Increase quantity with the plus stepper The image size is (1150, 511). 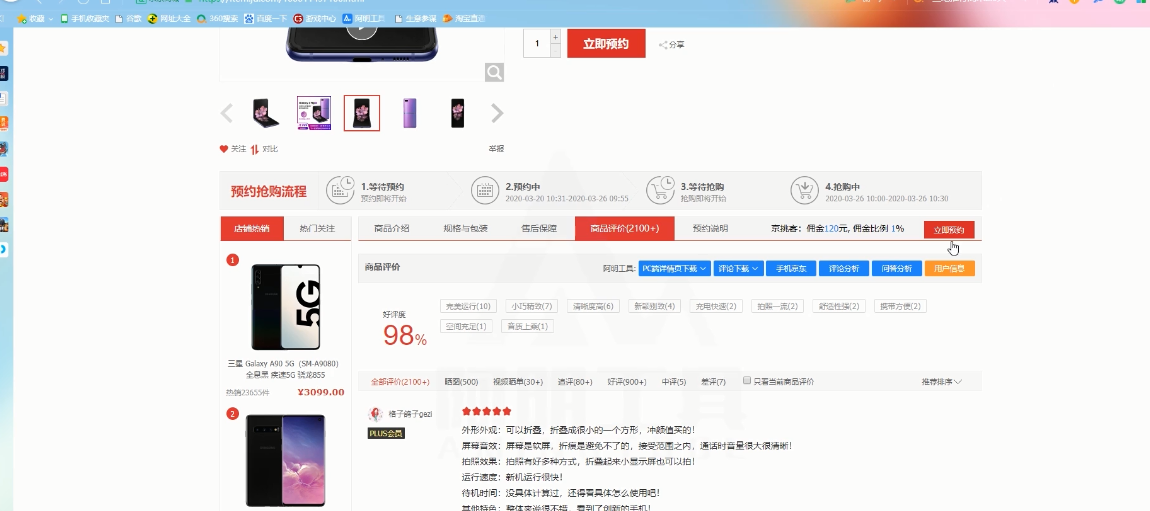(556, 37)
